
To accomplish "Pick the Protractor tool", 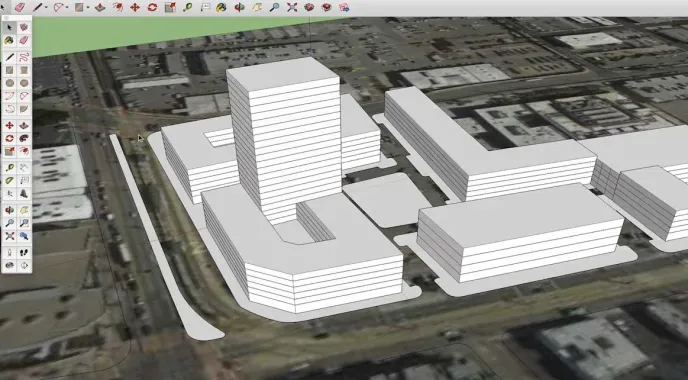I will (x=10, y=180).
